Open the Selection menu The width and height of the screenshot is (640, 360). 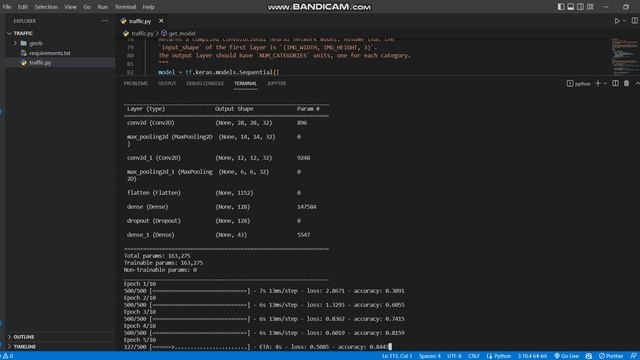tap(46, 7)
